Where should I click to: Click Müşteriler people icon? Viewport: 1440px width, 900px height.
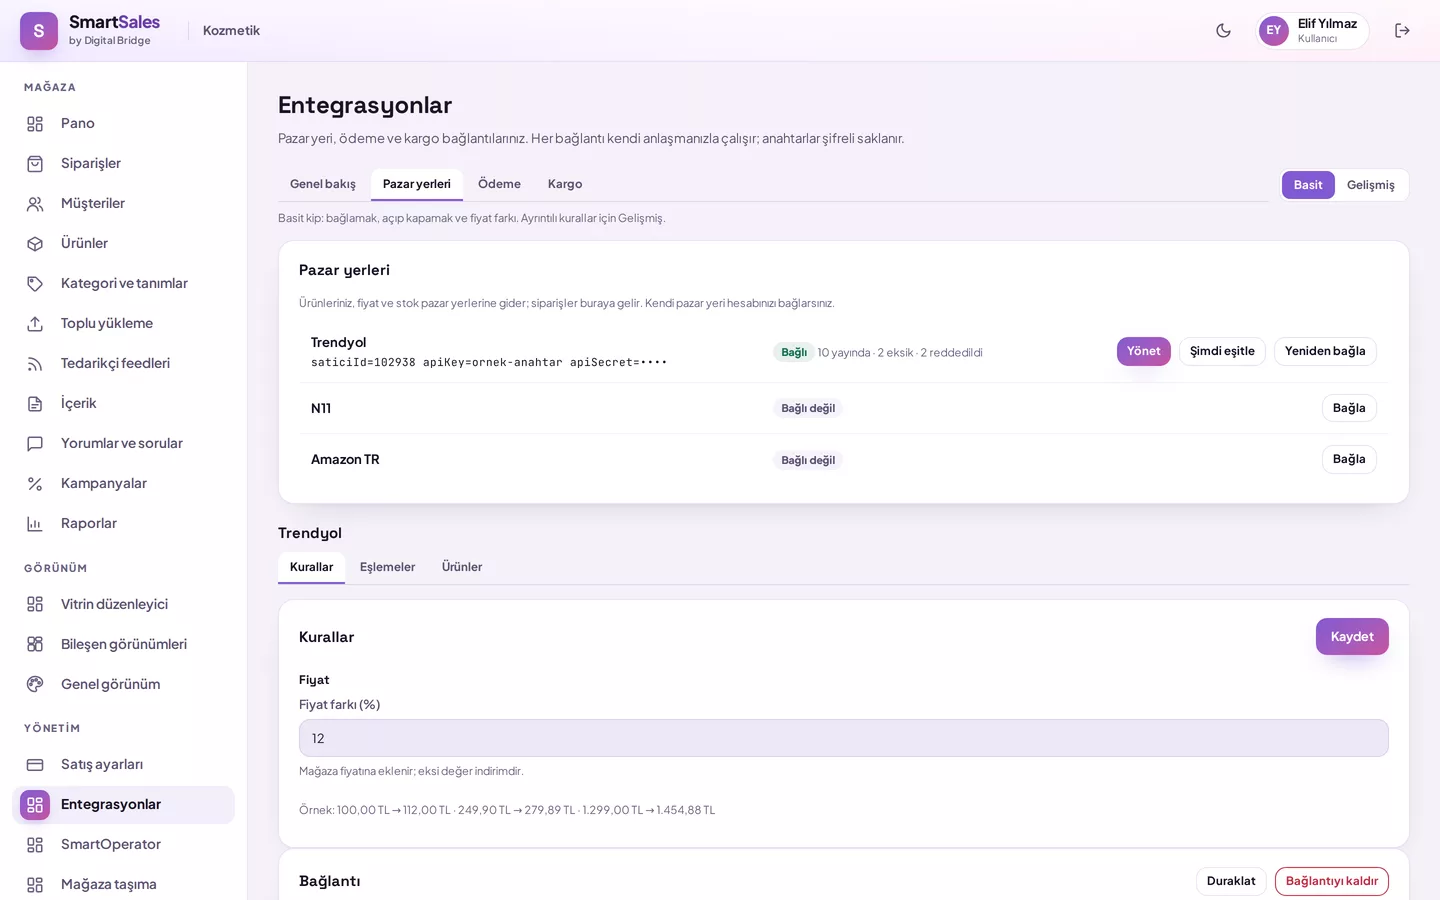[x=35, y=204]
